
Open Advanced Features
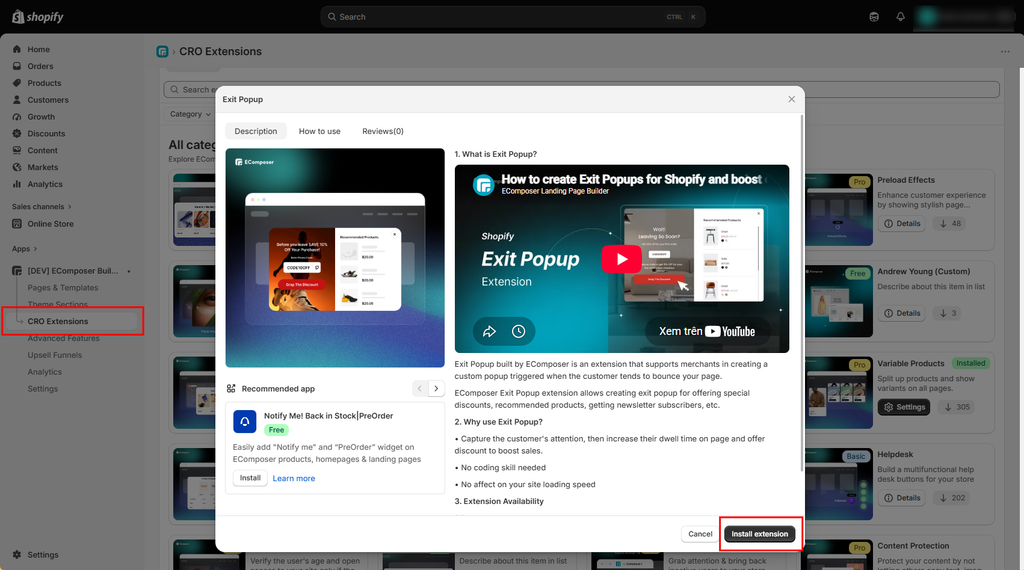[63, 338]
